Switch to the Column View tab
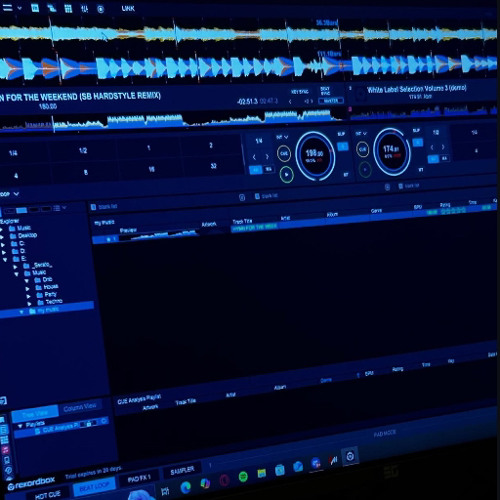This screenshot has height=500, width=500. (x=80, y=407)
